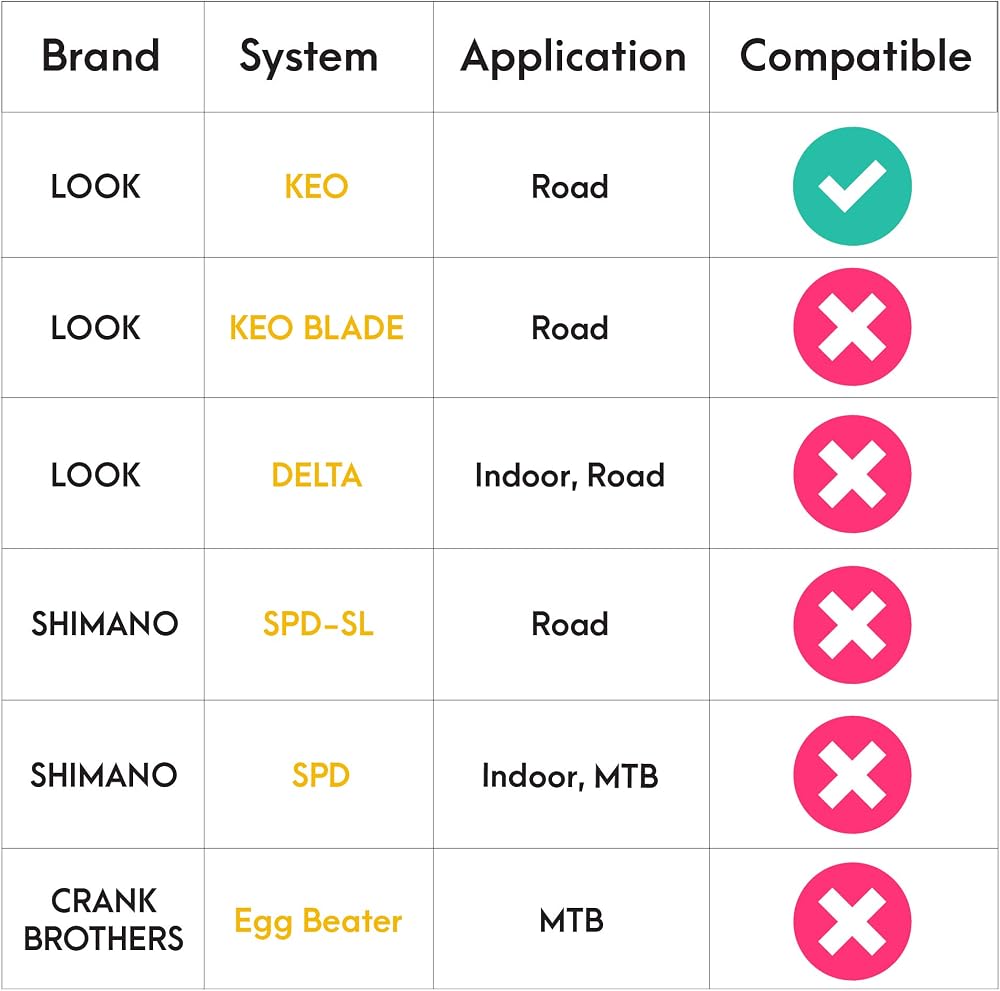Screen dimensions: 1000x991
Task: Click the red X icon in DELTA row
Action: pos(852,474)
